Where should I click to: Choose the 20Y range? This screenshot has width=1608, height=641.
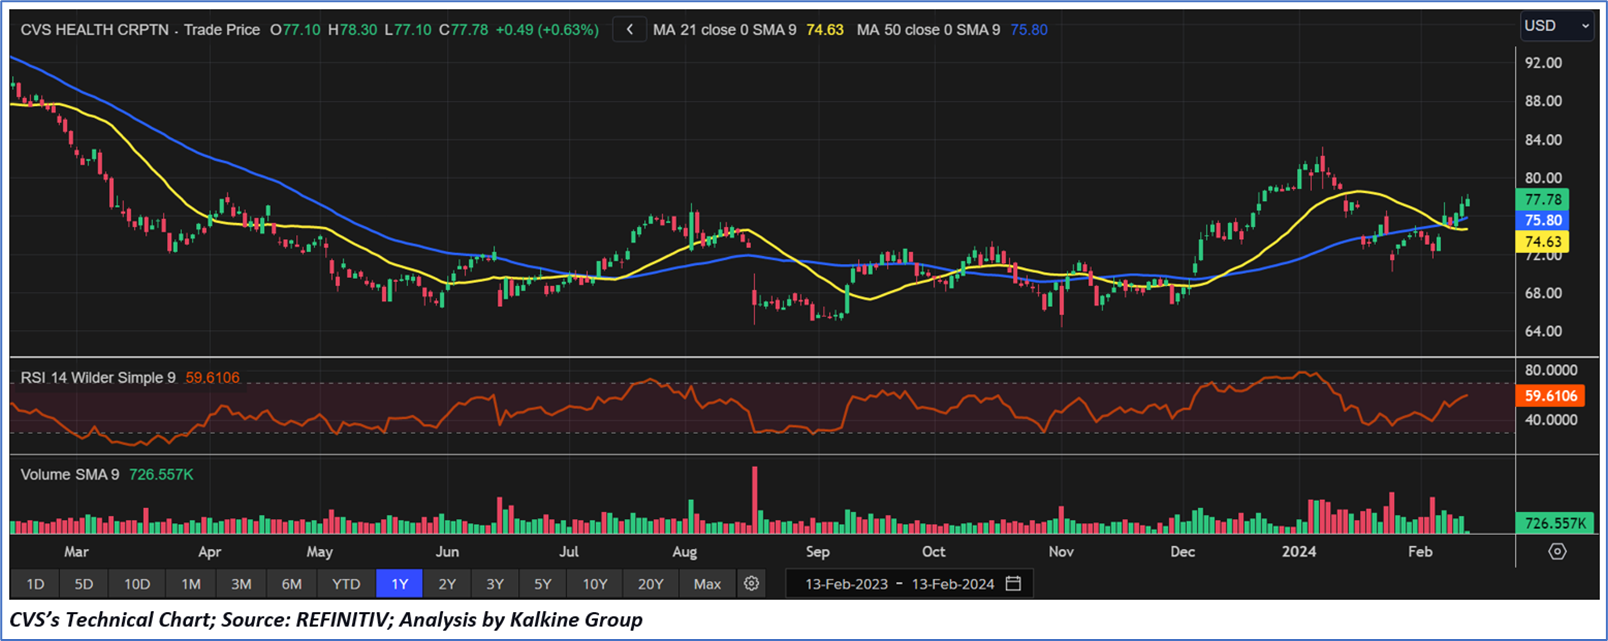pyautogui.click(x=651, y=584)
